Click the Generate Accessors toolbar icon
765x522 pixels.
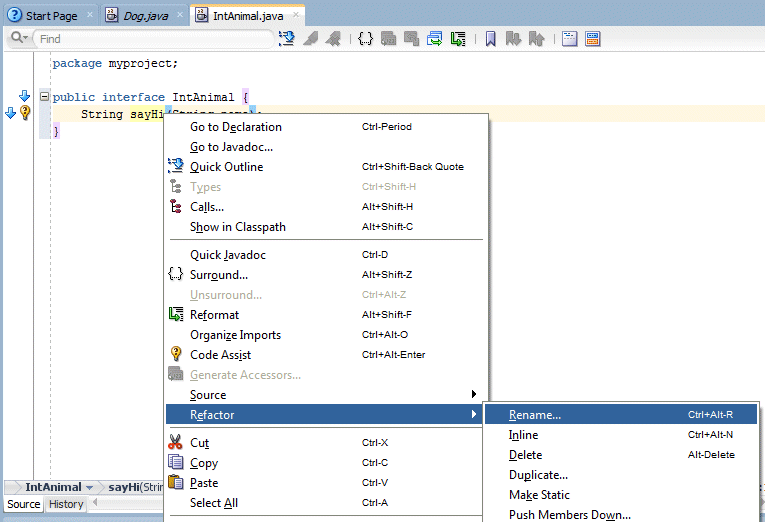[x=388, y=39]
